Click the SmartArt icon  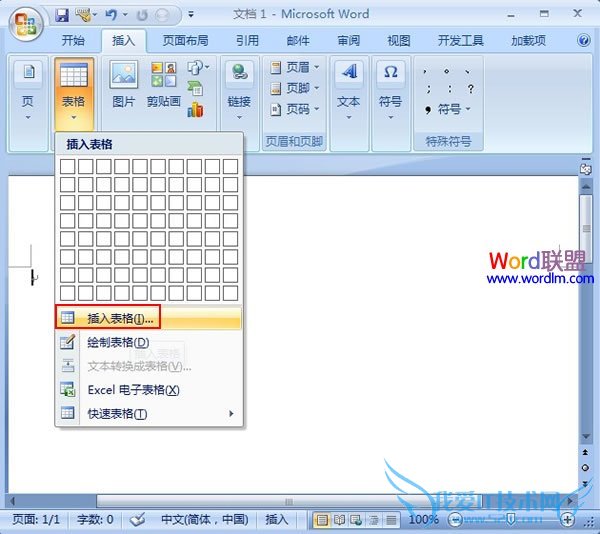195,89
